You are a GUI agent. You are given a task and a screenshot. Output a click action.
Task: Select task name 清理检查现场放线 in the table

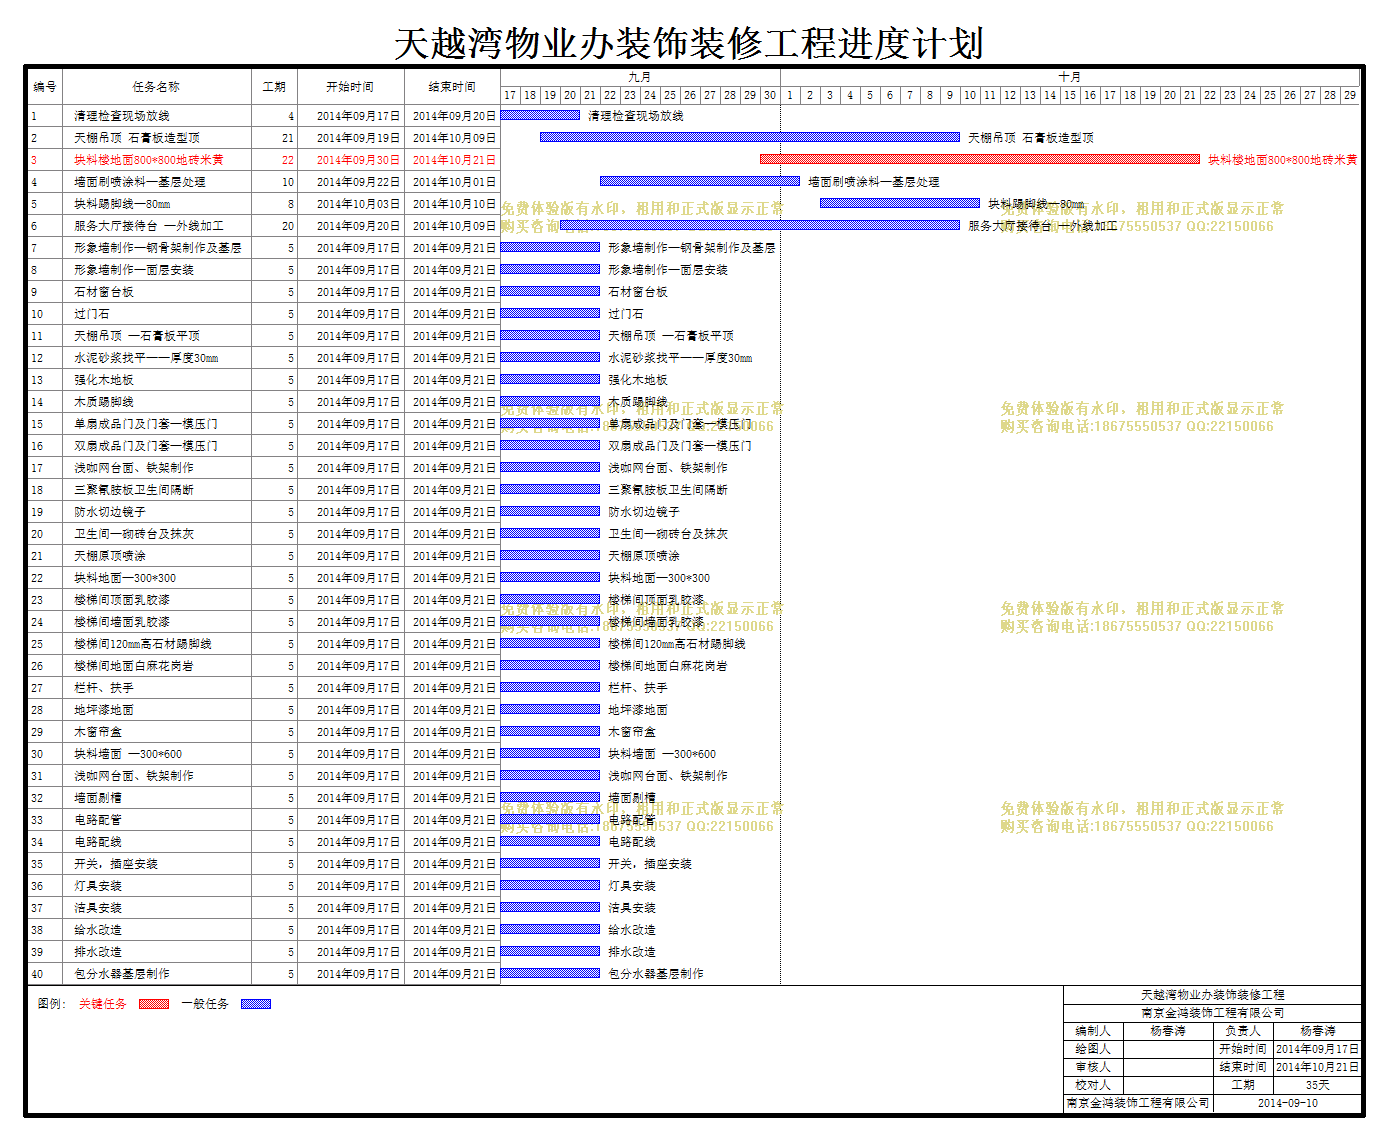click(x=122, y=116)
